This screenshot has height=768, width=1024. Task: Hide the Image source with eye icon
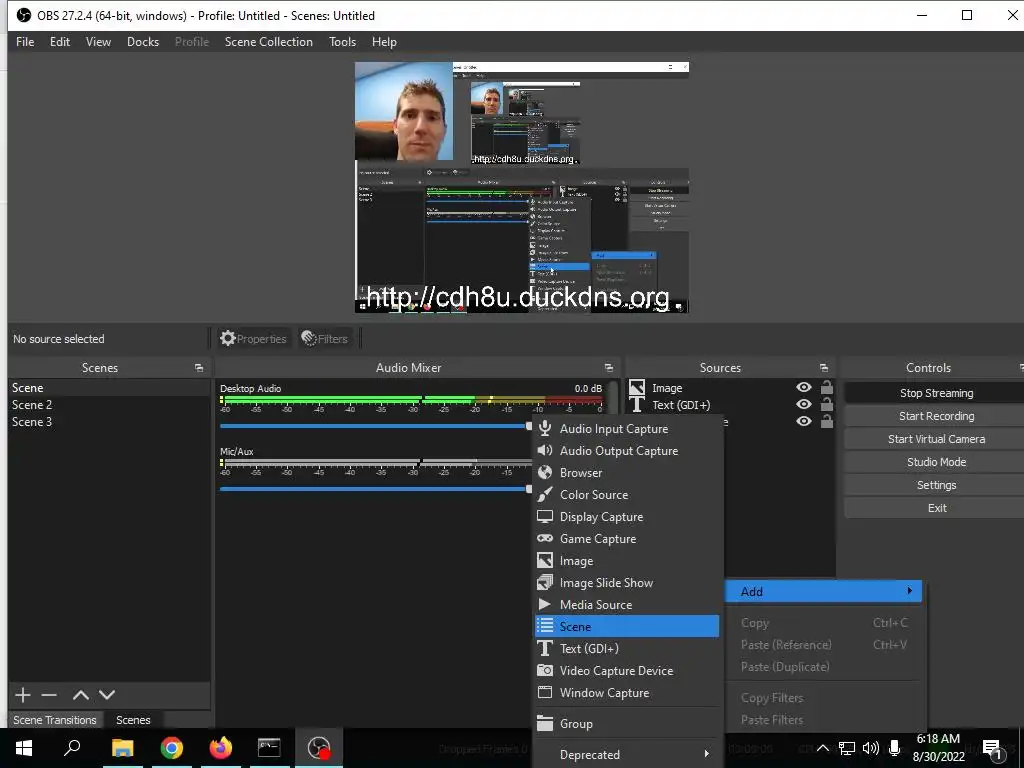(x=804, y=387)
